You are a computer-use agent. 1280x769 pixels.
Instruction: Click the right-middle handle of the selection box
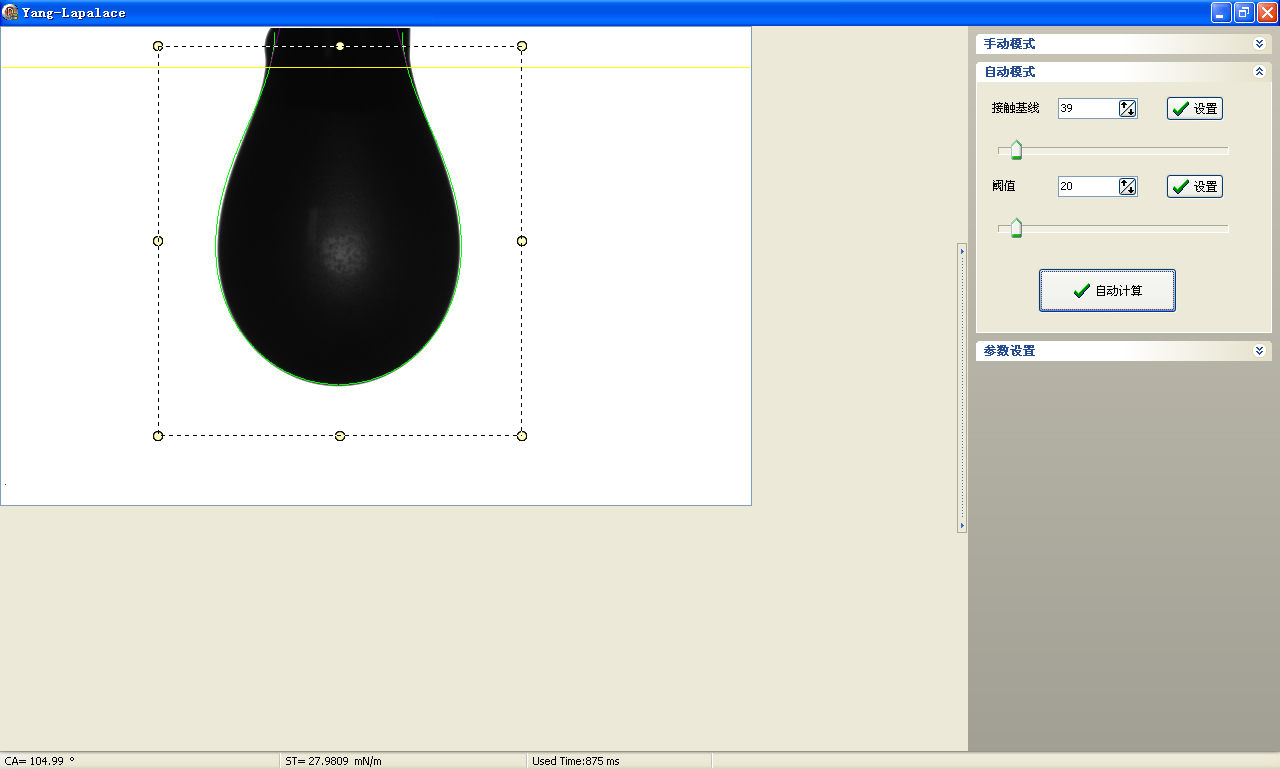click(x=522, y=241)
